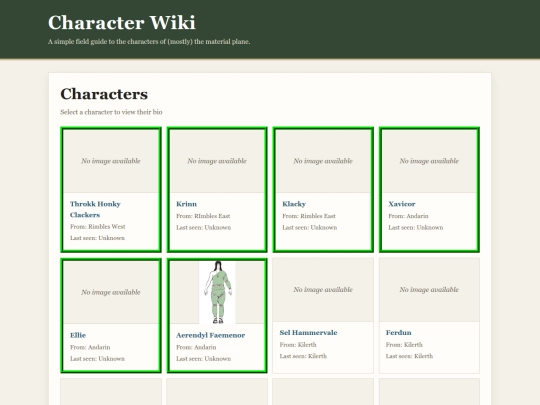Click the placeholder image on Throkk's card
This screenshot has height=405, width=540.
tap(111, 161)
